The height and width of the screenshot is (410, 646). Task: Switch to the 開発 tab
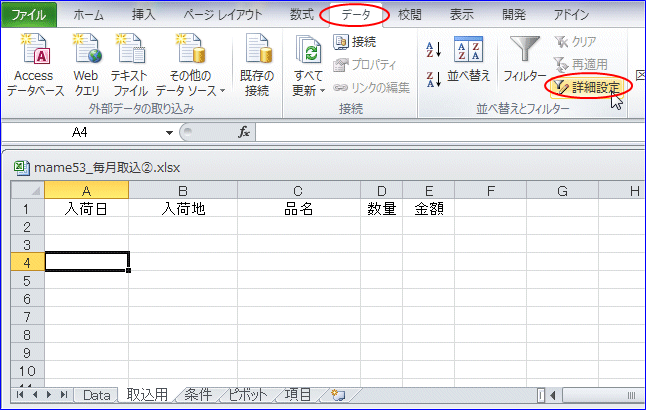(514, 15)
